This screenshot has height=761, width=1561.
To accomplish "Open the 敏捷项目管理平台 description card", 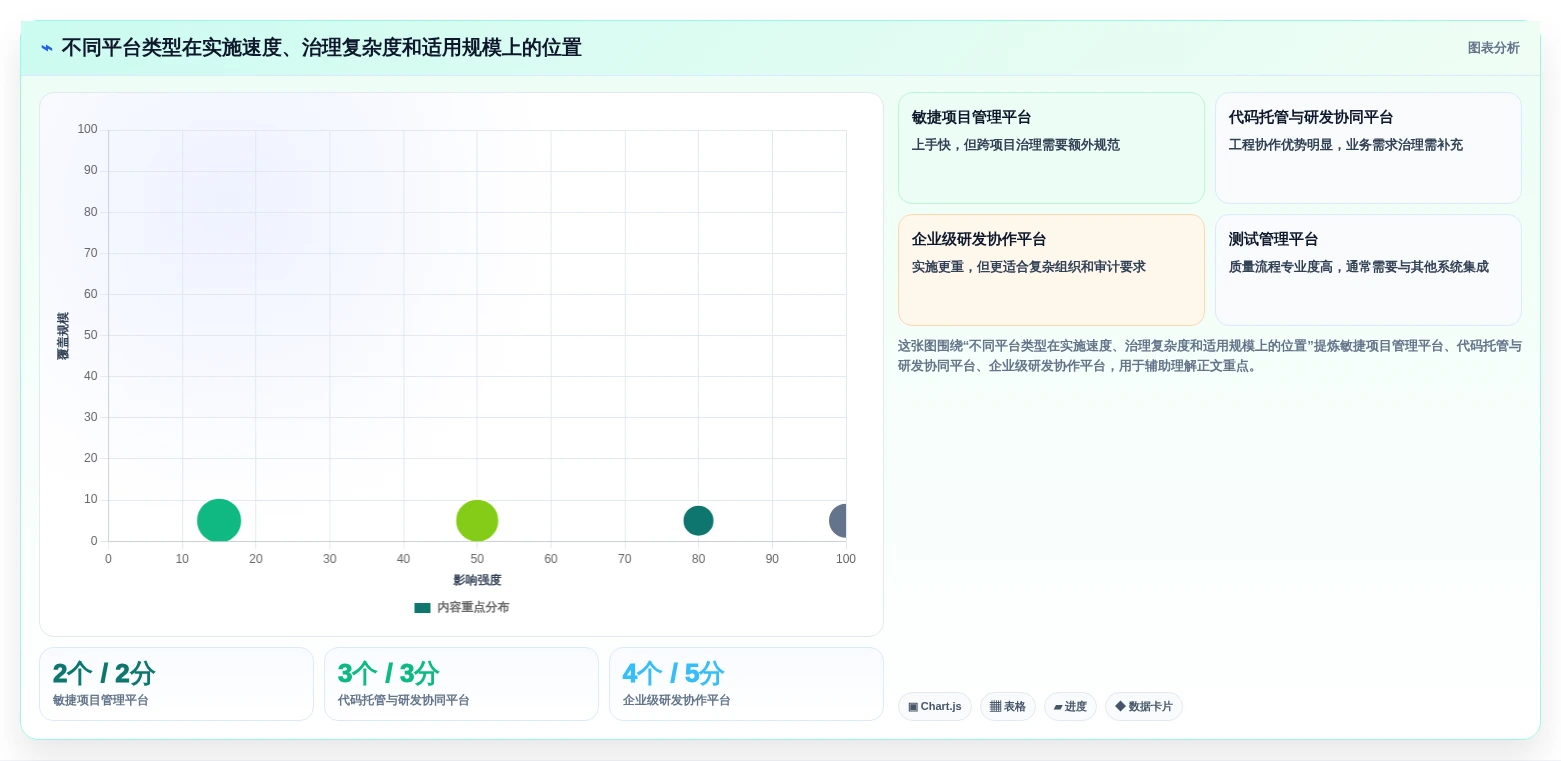I will tap(1051, 148).
